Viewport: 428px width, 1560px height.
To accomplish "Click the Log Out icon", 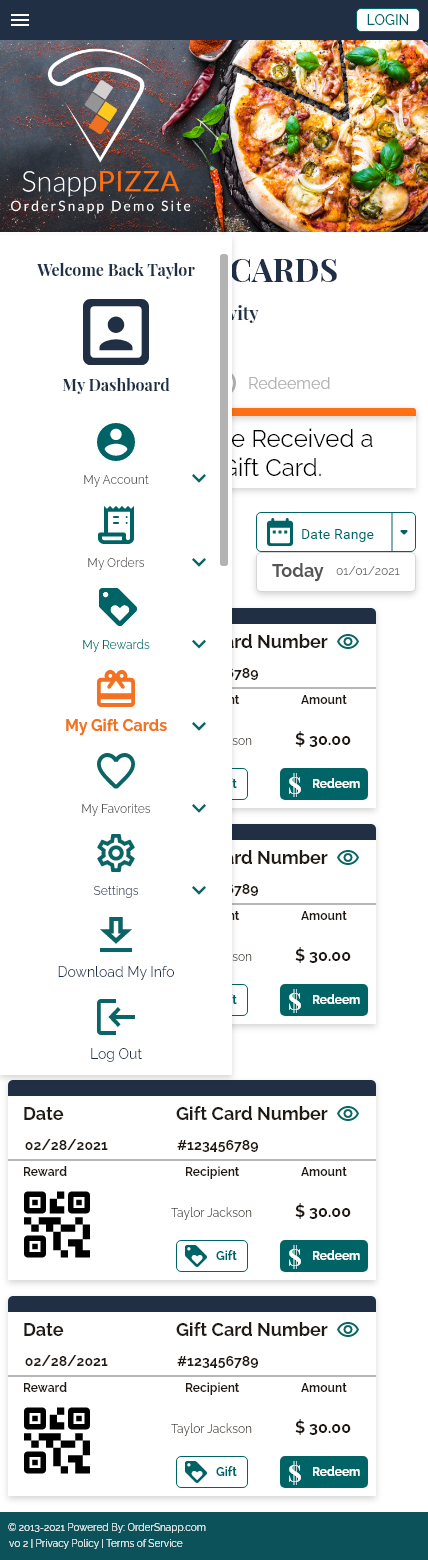I will 116,1017.
